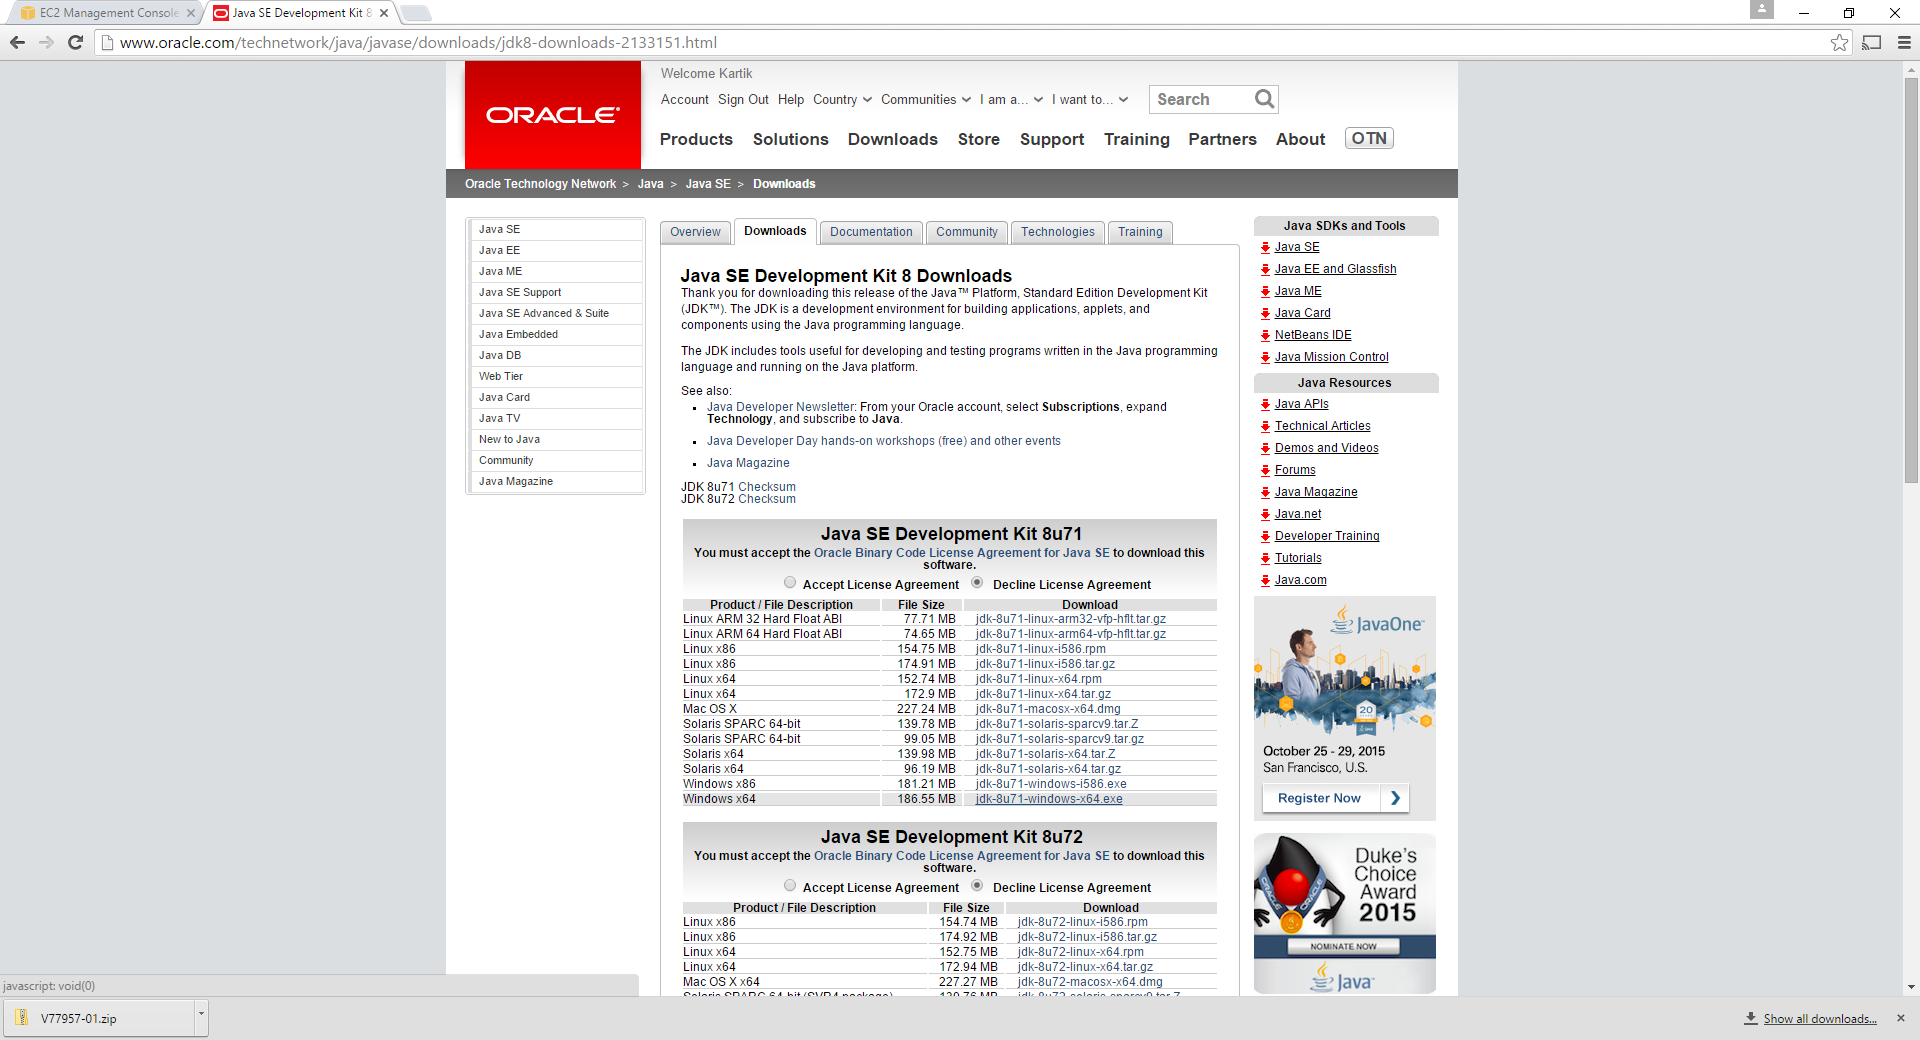1920x1040 pixels.
Task: Switch to the Documentation tab
Action: (x=871, y=232)
